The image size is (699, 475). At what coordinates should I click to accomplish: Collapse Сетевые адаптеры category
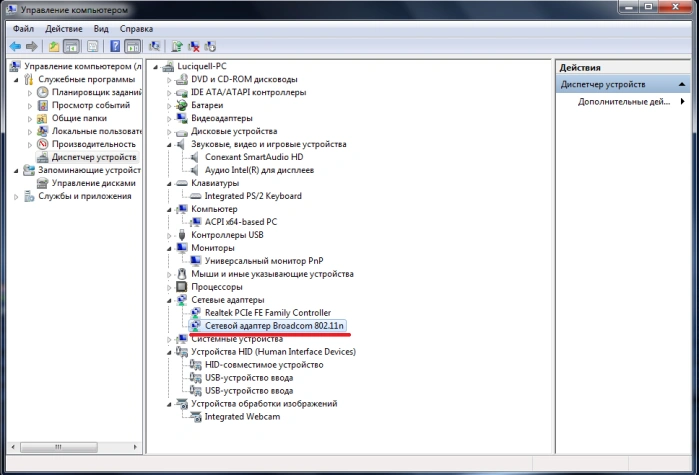(169, 300)
